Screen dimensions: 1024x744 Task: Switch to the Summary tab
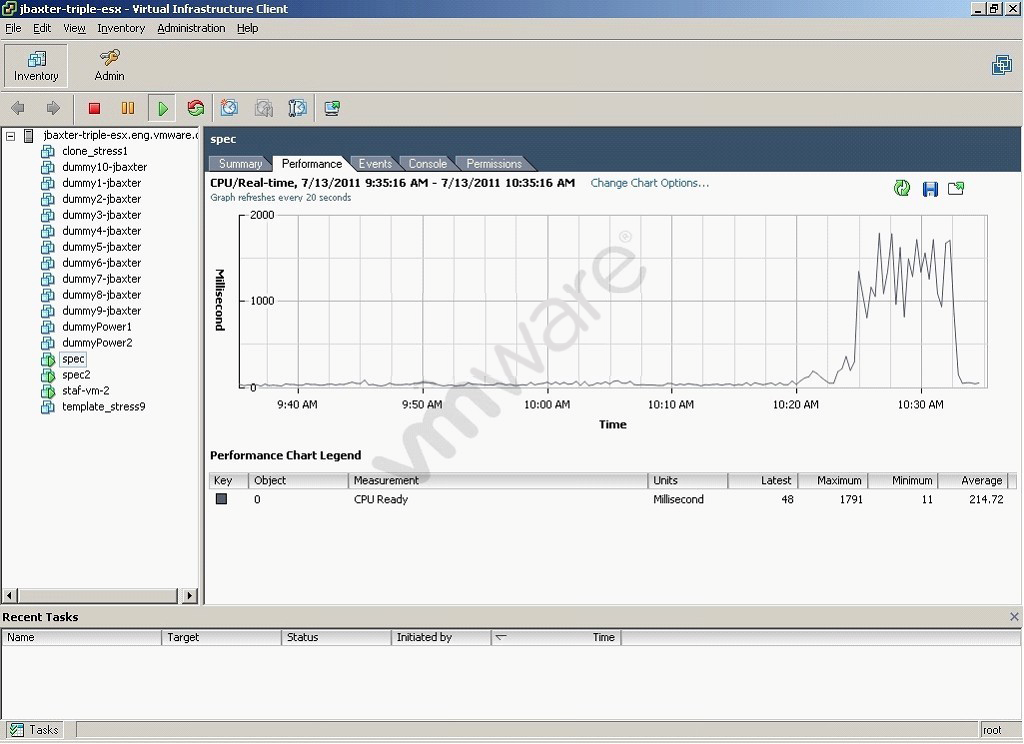240,164
